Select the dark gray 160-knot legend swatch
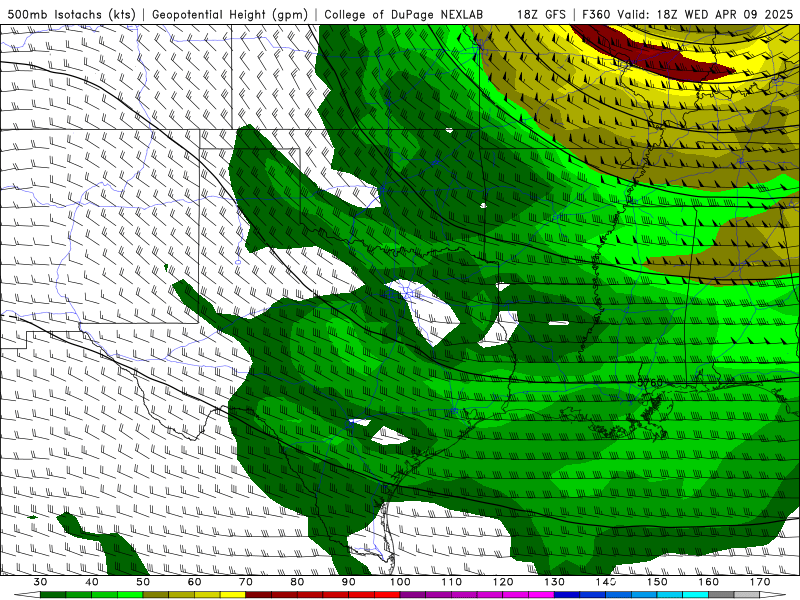The height and width of the screenshot is (600, 800). coord(721,595)
